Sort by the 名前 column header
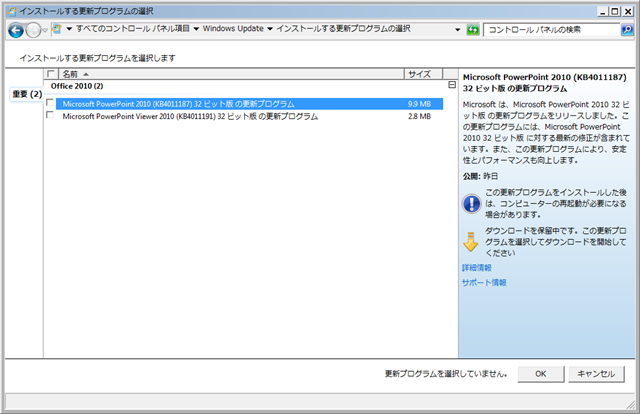 click(x=231, y=74)
